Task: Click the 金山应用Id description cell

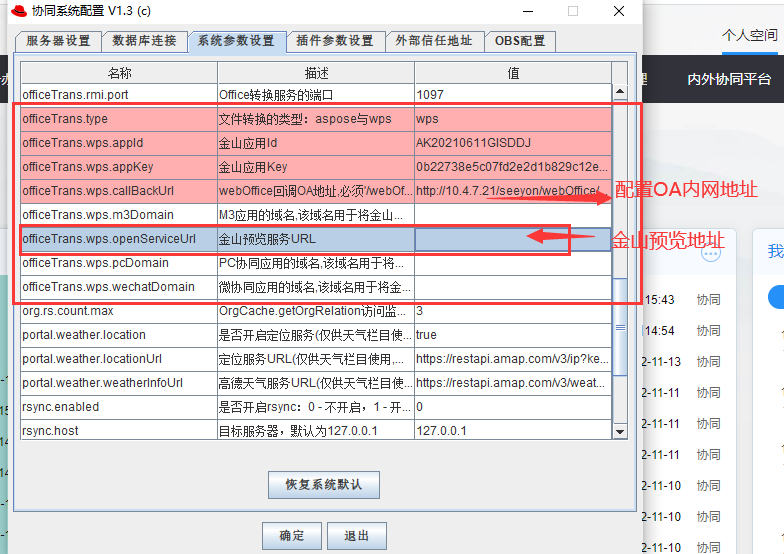Action: pos(316,143)
